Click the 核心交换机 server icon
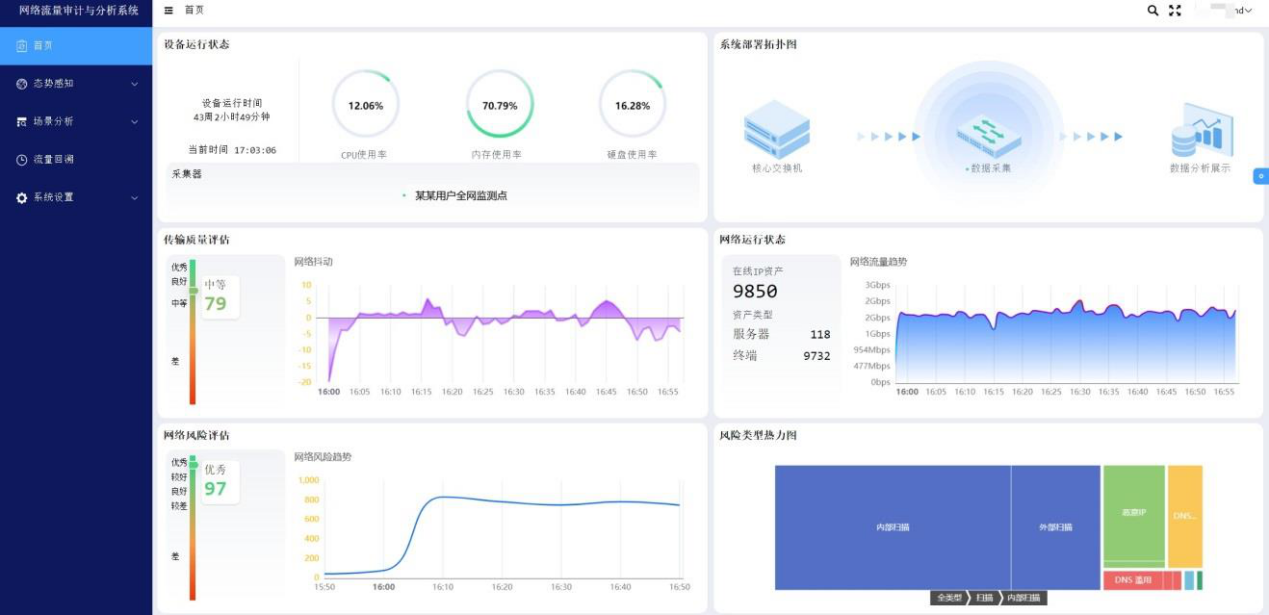 [x=777, y=130]
